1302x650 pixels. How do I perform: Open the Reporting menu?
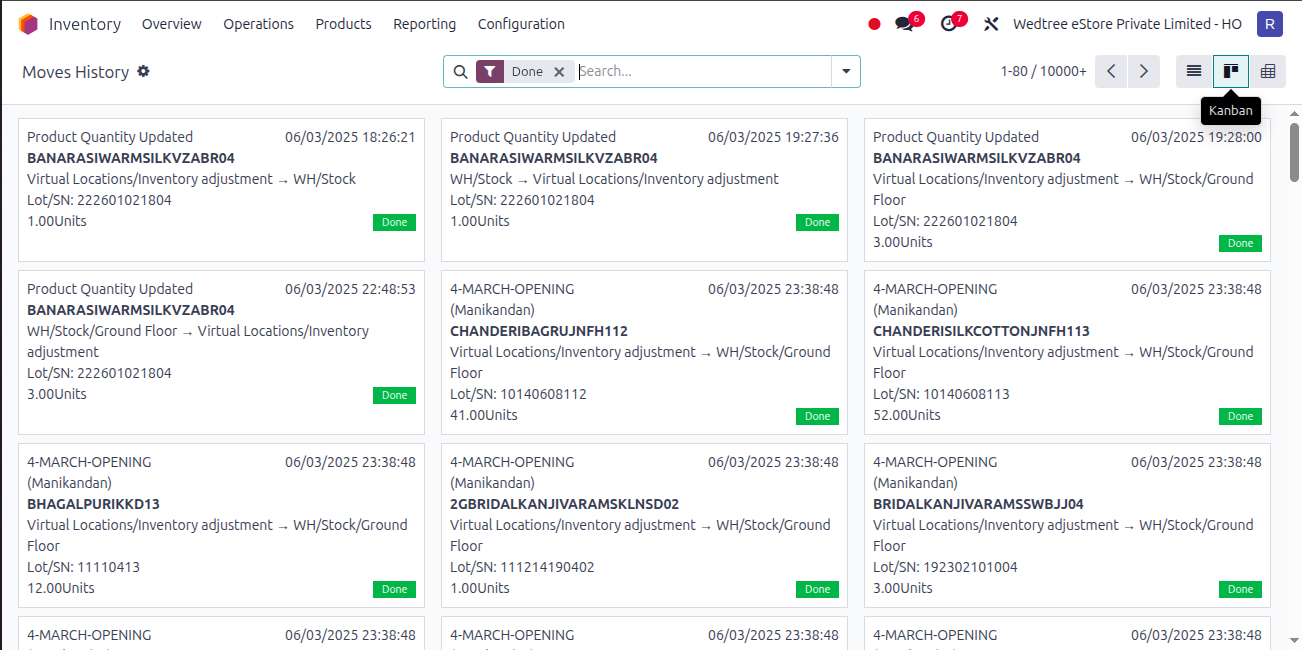point(425,24)
